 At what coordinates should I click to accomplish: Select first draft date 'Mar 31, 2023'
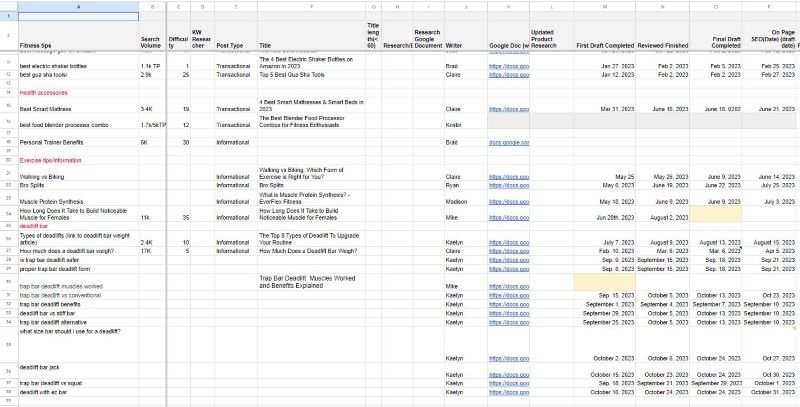[605, 106]
